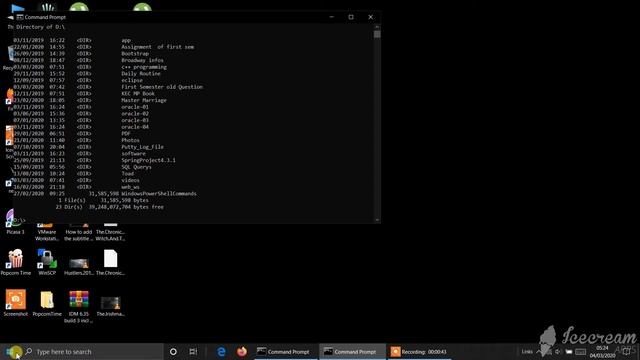The image size is (640, 360).
Task: Click the Cortana circle icon on the taskbar
Action: tap(173, 351)
